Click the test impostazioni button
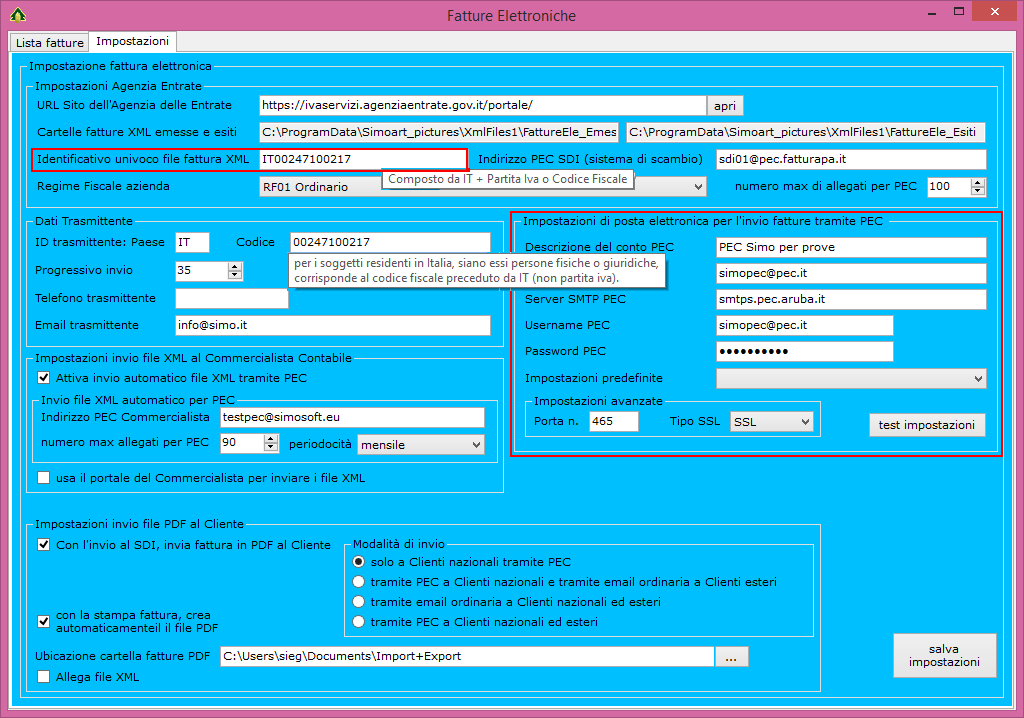1024x718 pixels. tap(926, 425)
